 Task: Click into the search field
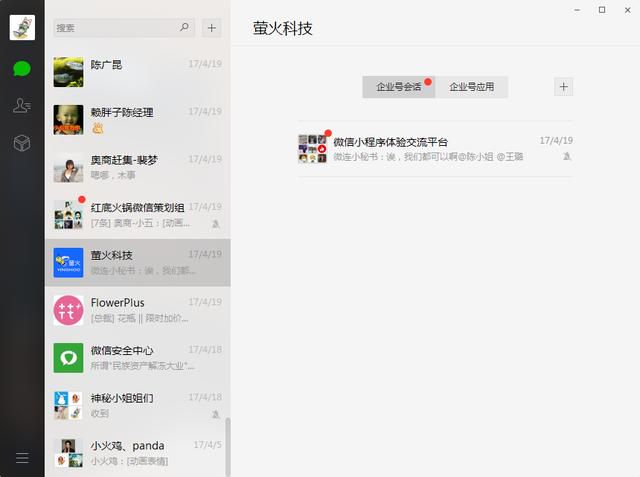pyautogui.click(x=124, y=28)
